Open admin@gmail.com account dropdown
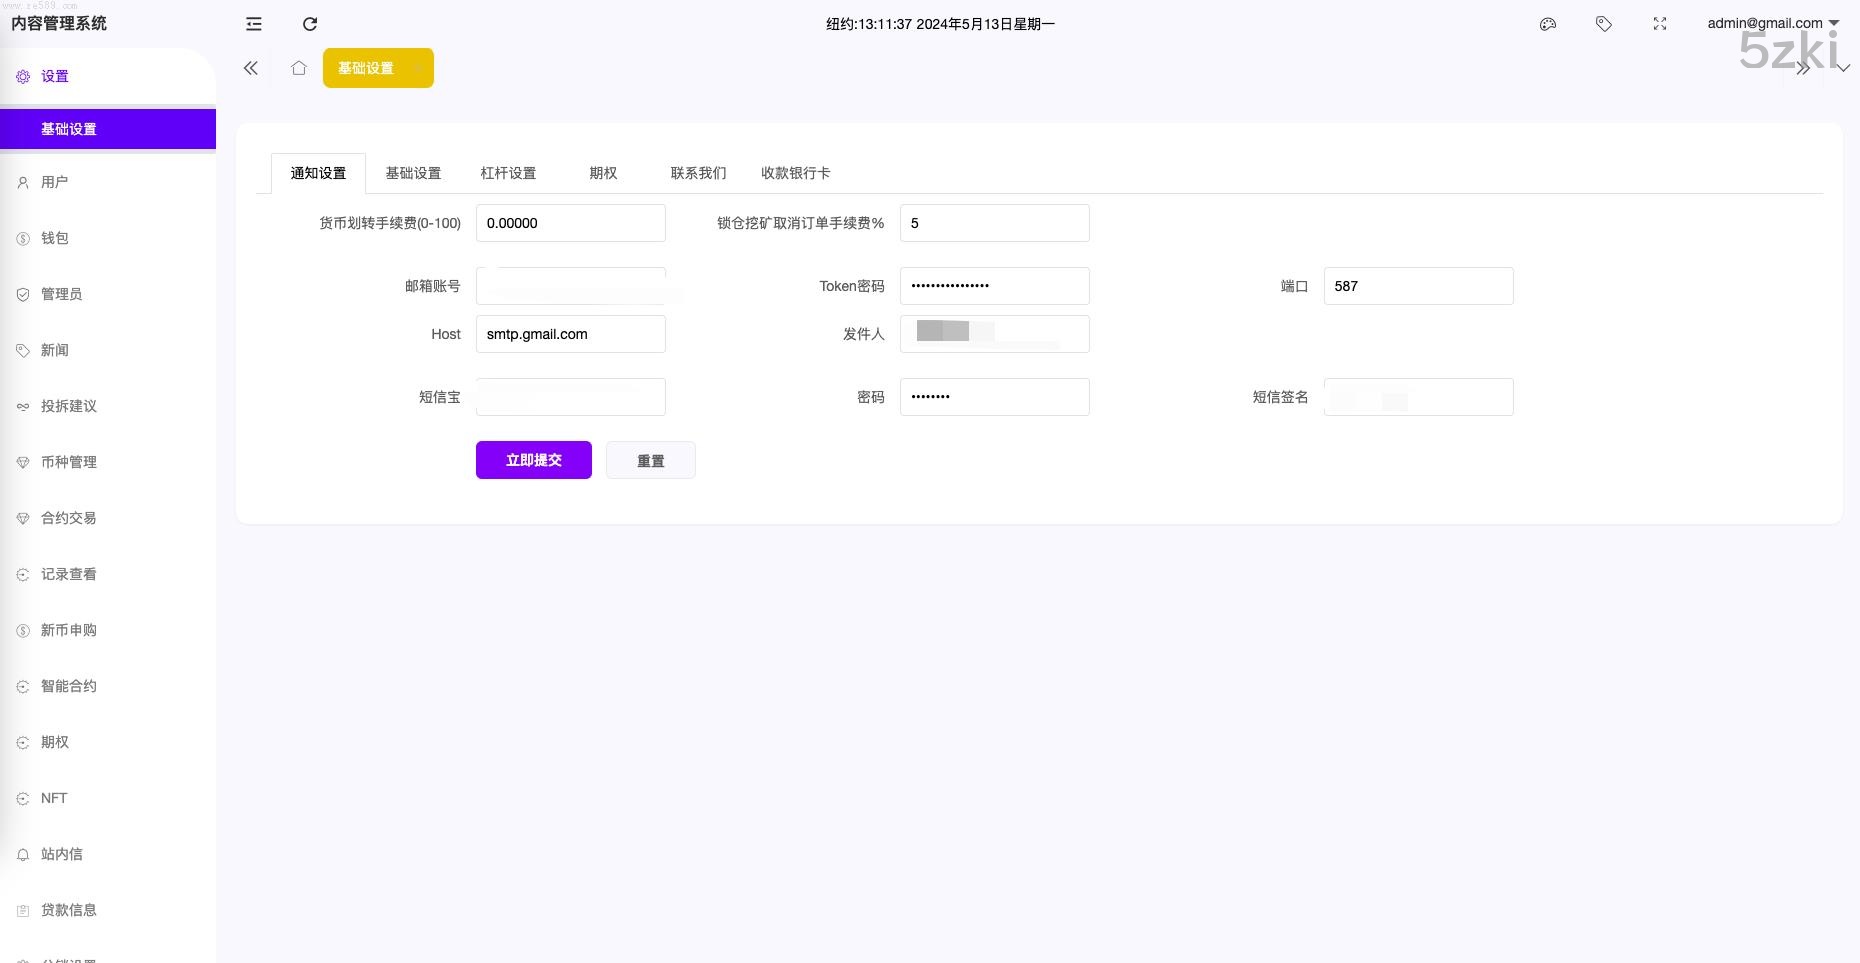This screenshot has width=1860, height=963. click(x=1772, y=23)
